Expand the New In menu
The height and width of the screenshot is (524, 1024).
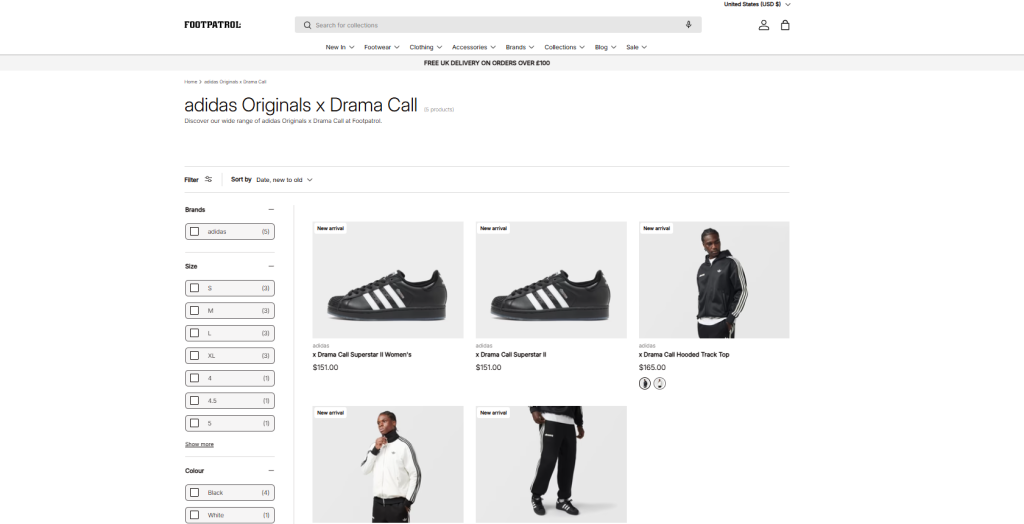340,47
